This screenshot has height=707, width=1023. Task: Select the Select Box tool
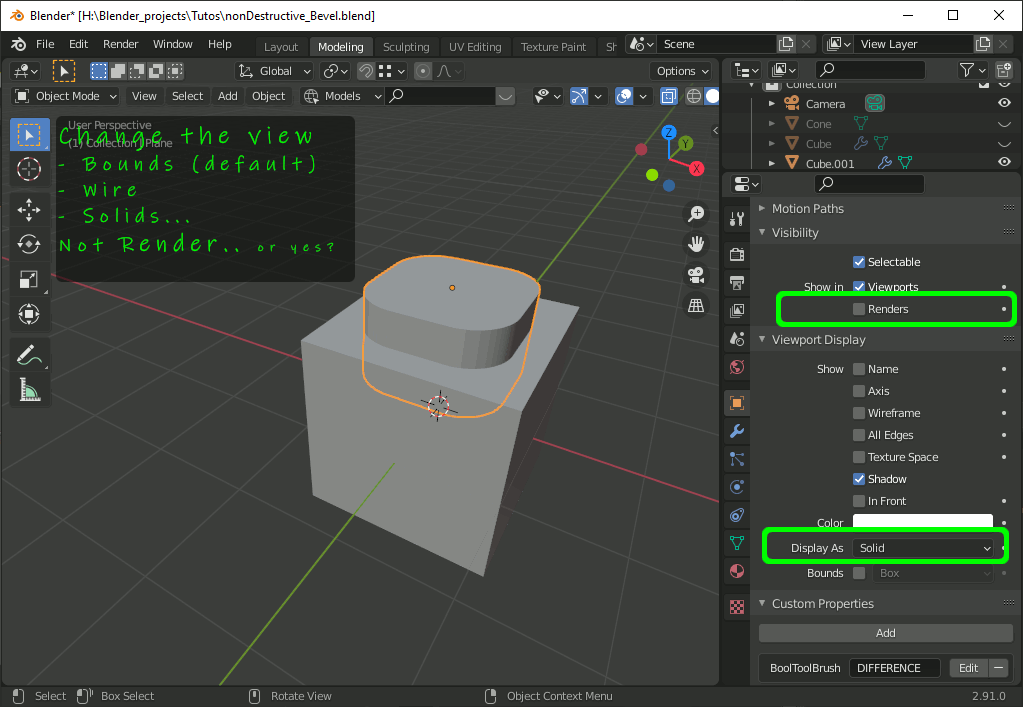[x=29, y=135]
